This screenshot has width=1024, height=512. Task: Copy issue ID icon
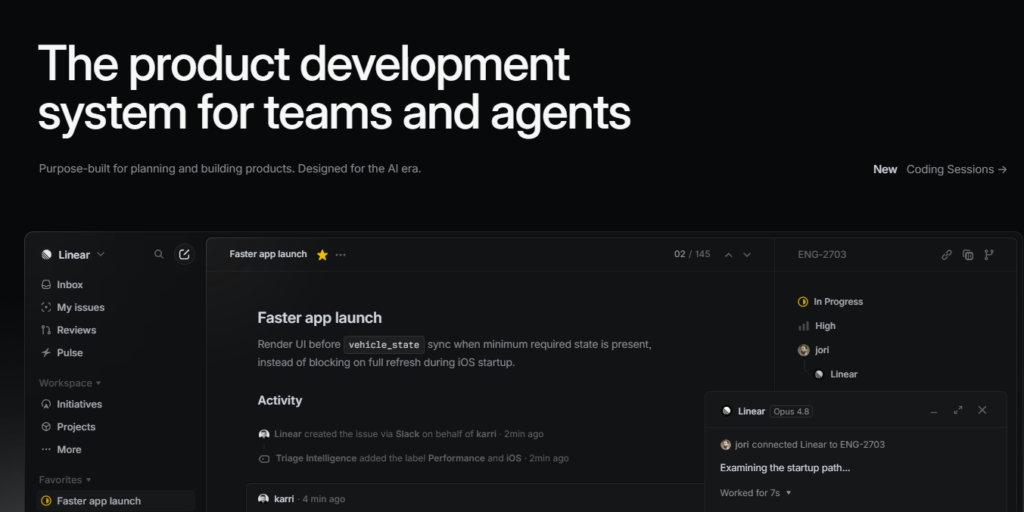click(968, 255)
